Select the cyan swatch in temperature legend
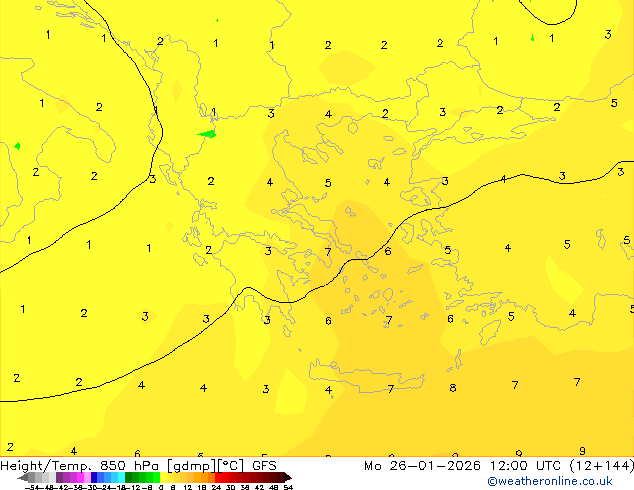Image resolution: width=634 pixels, height=490 pixels. 121,477
